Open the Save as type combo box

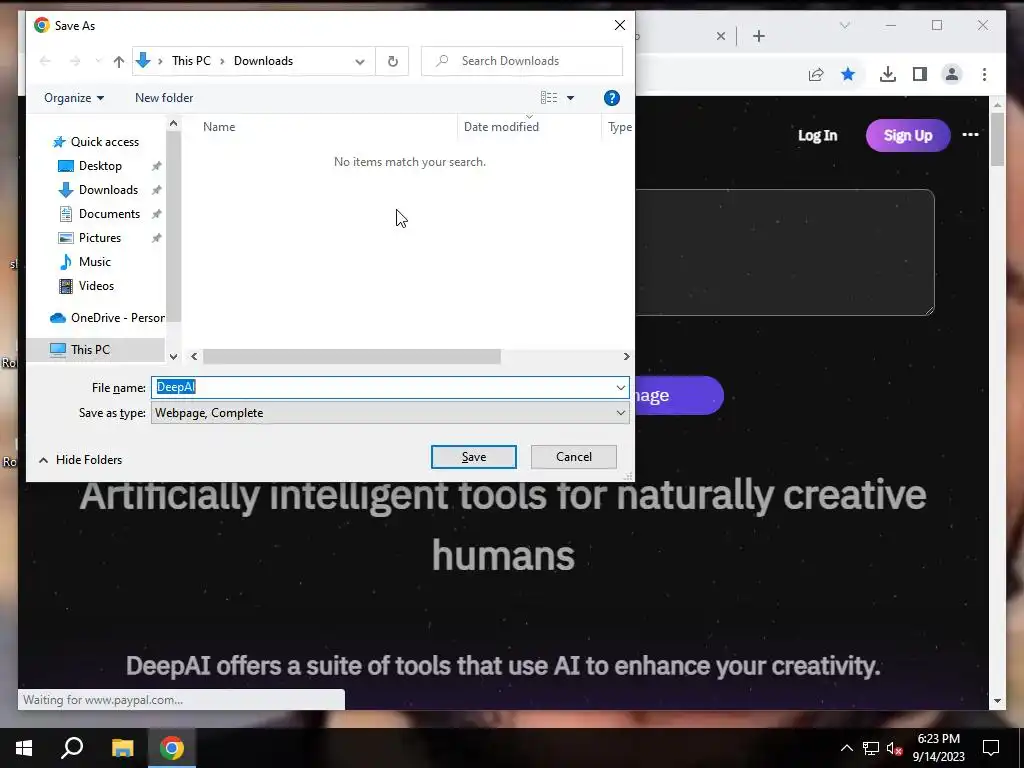390,413
